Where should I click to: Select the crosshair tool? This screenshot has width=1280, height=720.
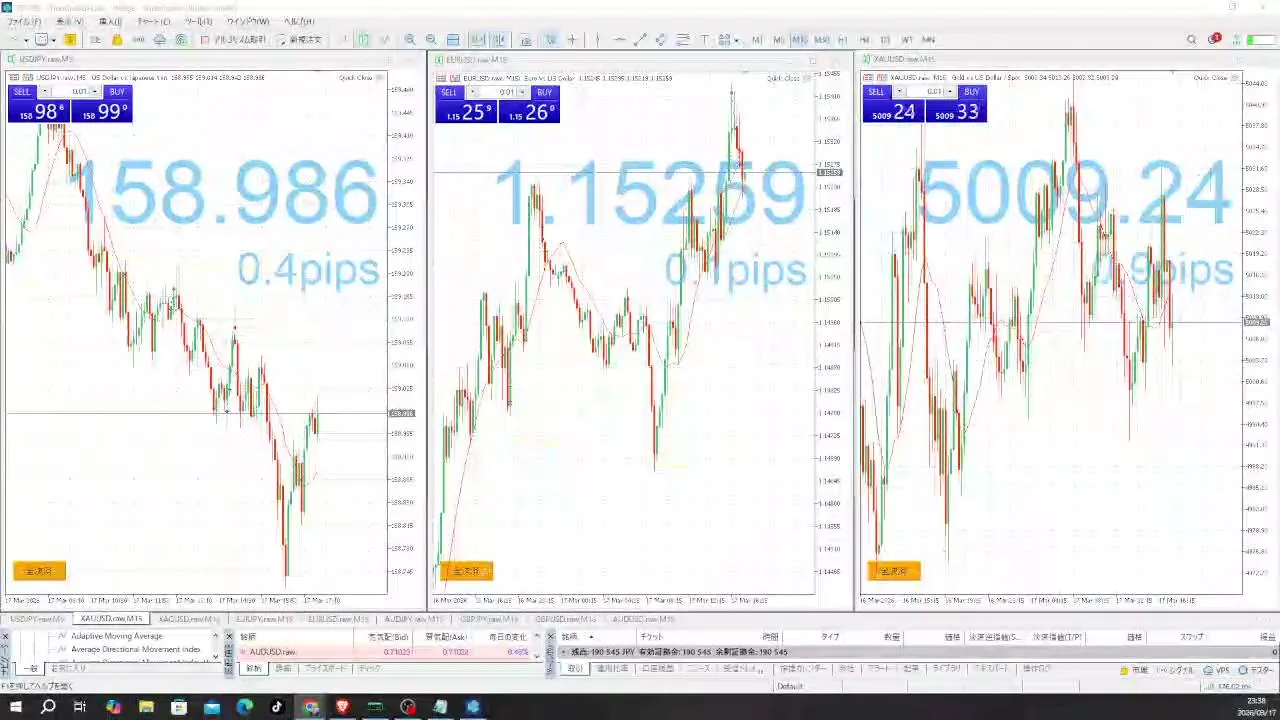click(x=572, y=40)
